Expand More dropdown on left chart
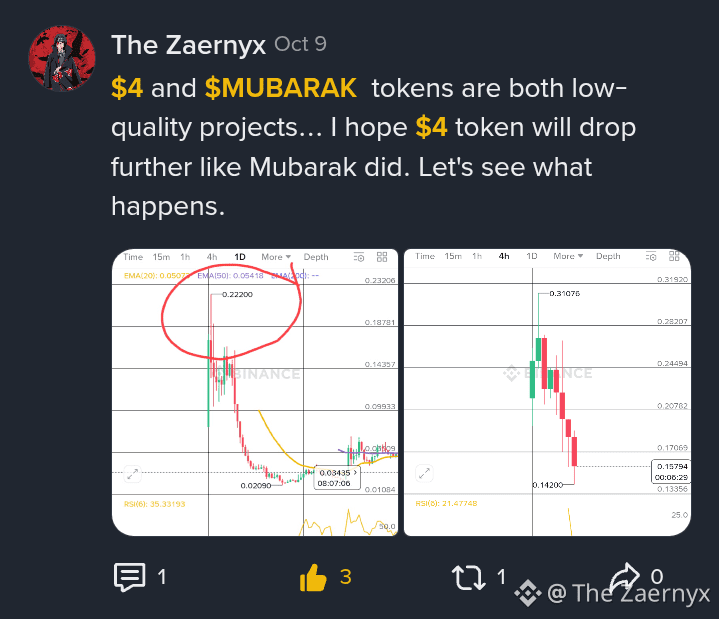 [276, 257]
